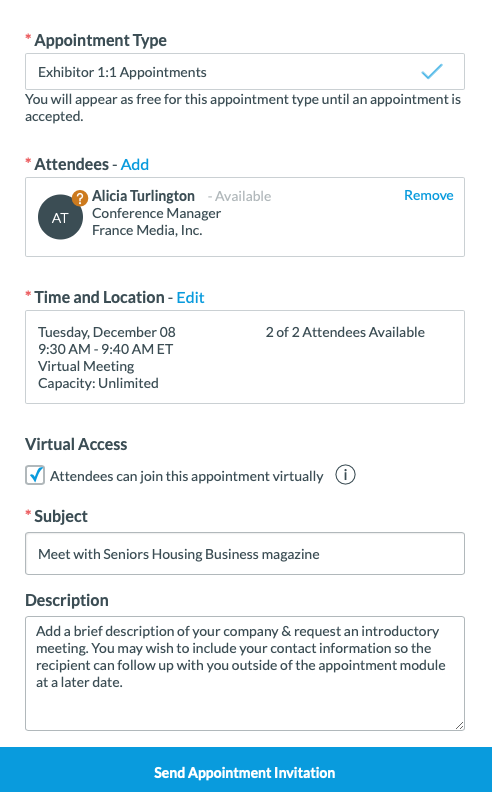Remove Alicia Turlington from attendees
492x792 pixels.
point(428,195)
